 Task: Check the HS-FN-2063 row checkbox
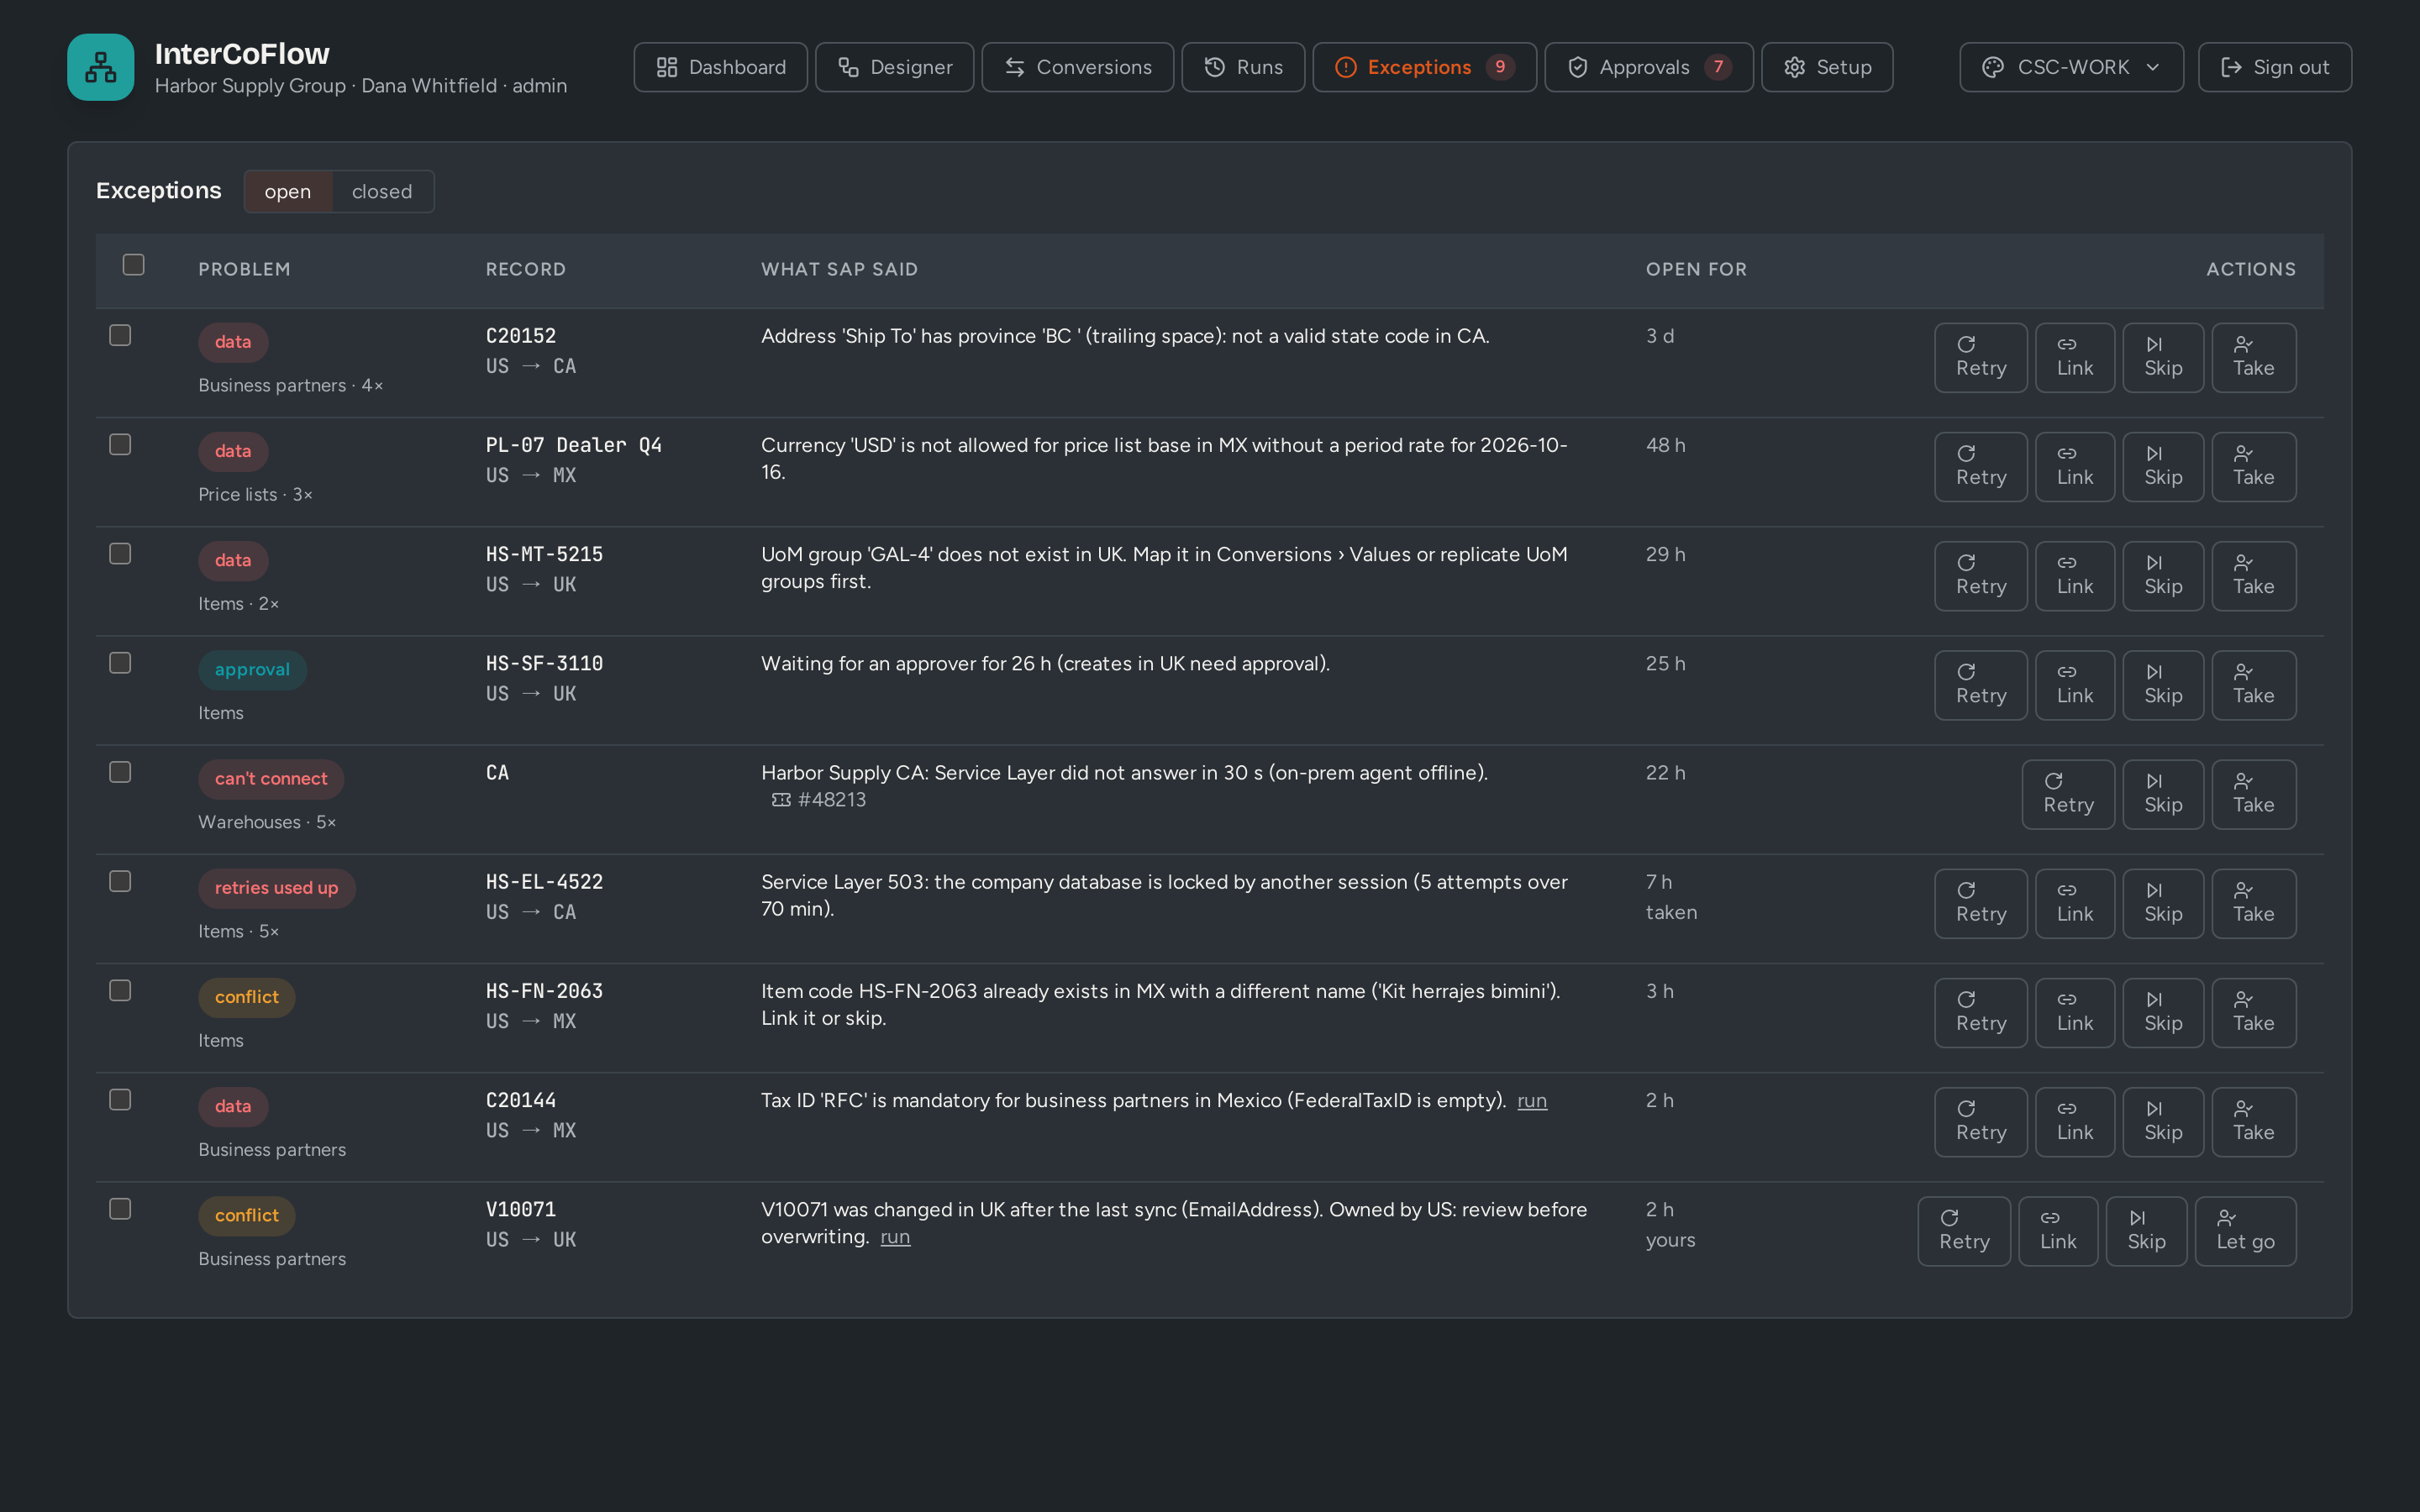click(x=120, y=990)
